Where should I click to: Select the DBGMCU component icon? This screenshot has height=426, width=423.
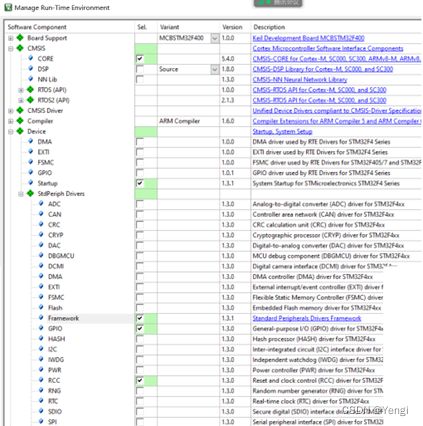(41, 255)
